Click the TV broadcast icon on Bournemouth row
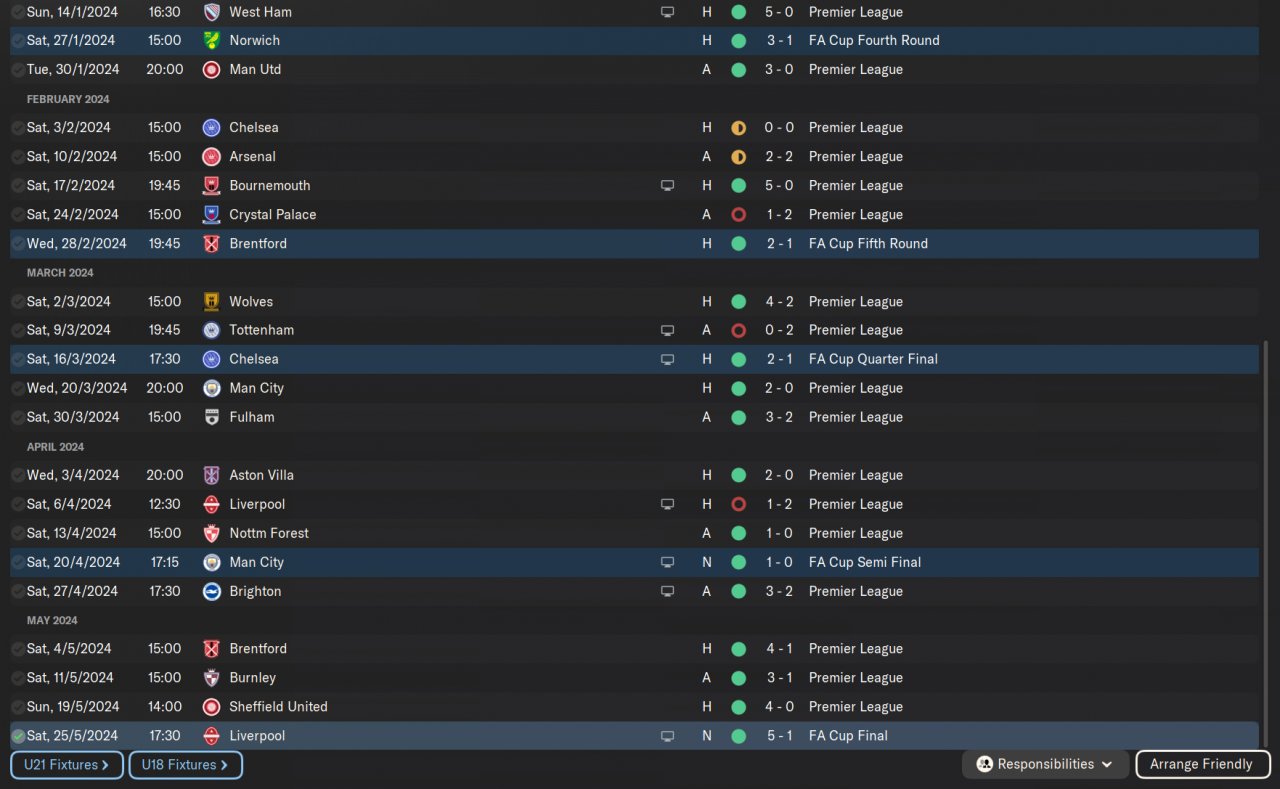Viewport: 1280px width, 789px height. coord(667,186)
